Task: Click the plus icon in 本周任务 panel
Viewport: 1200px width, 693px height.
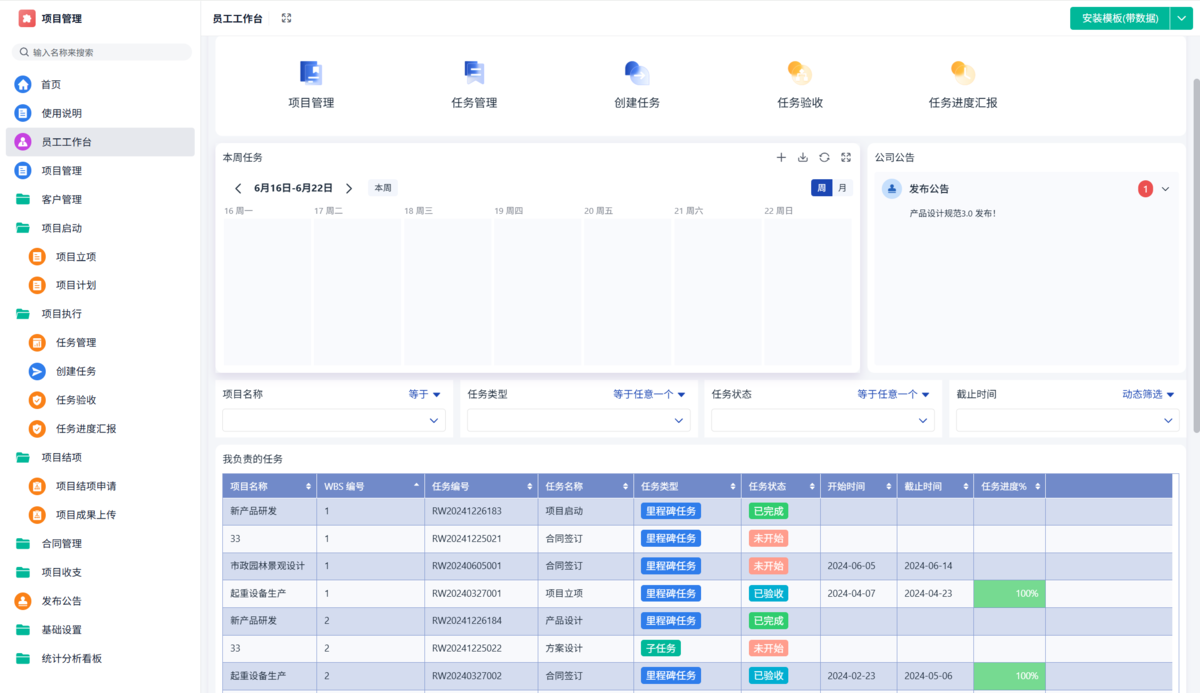Action: [781, 158]
